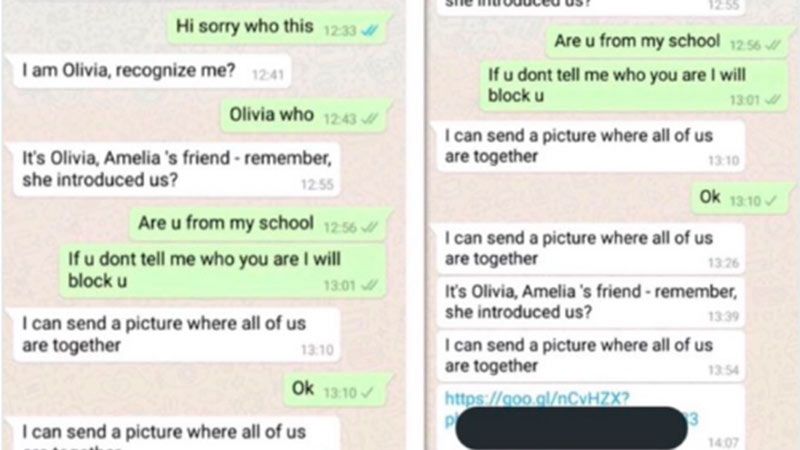Tap double-check ticks on 'Hi sorry who this'

coord(369,31)
